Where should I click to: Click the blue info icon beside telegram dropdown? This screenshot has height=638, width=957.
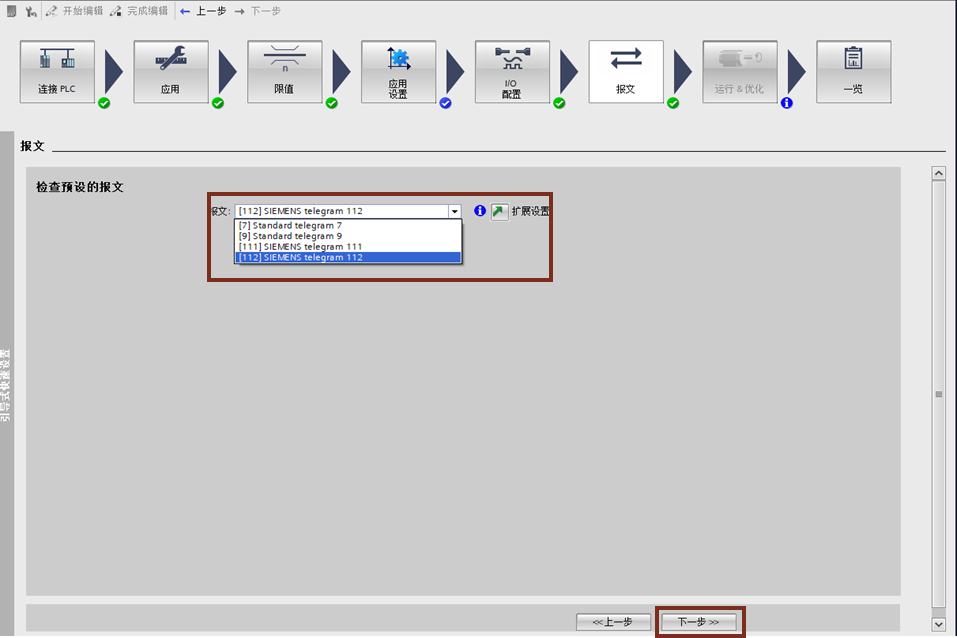480,211
